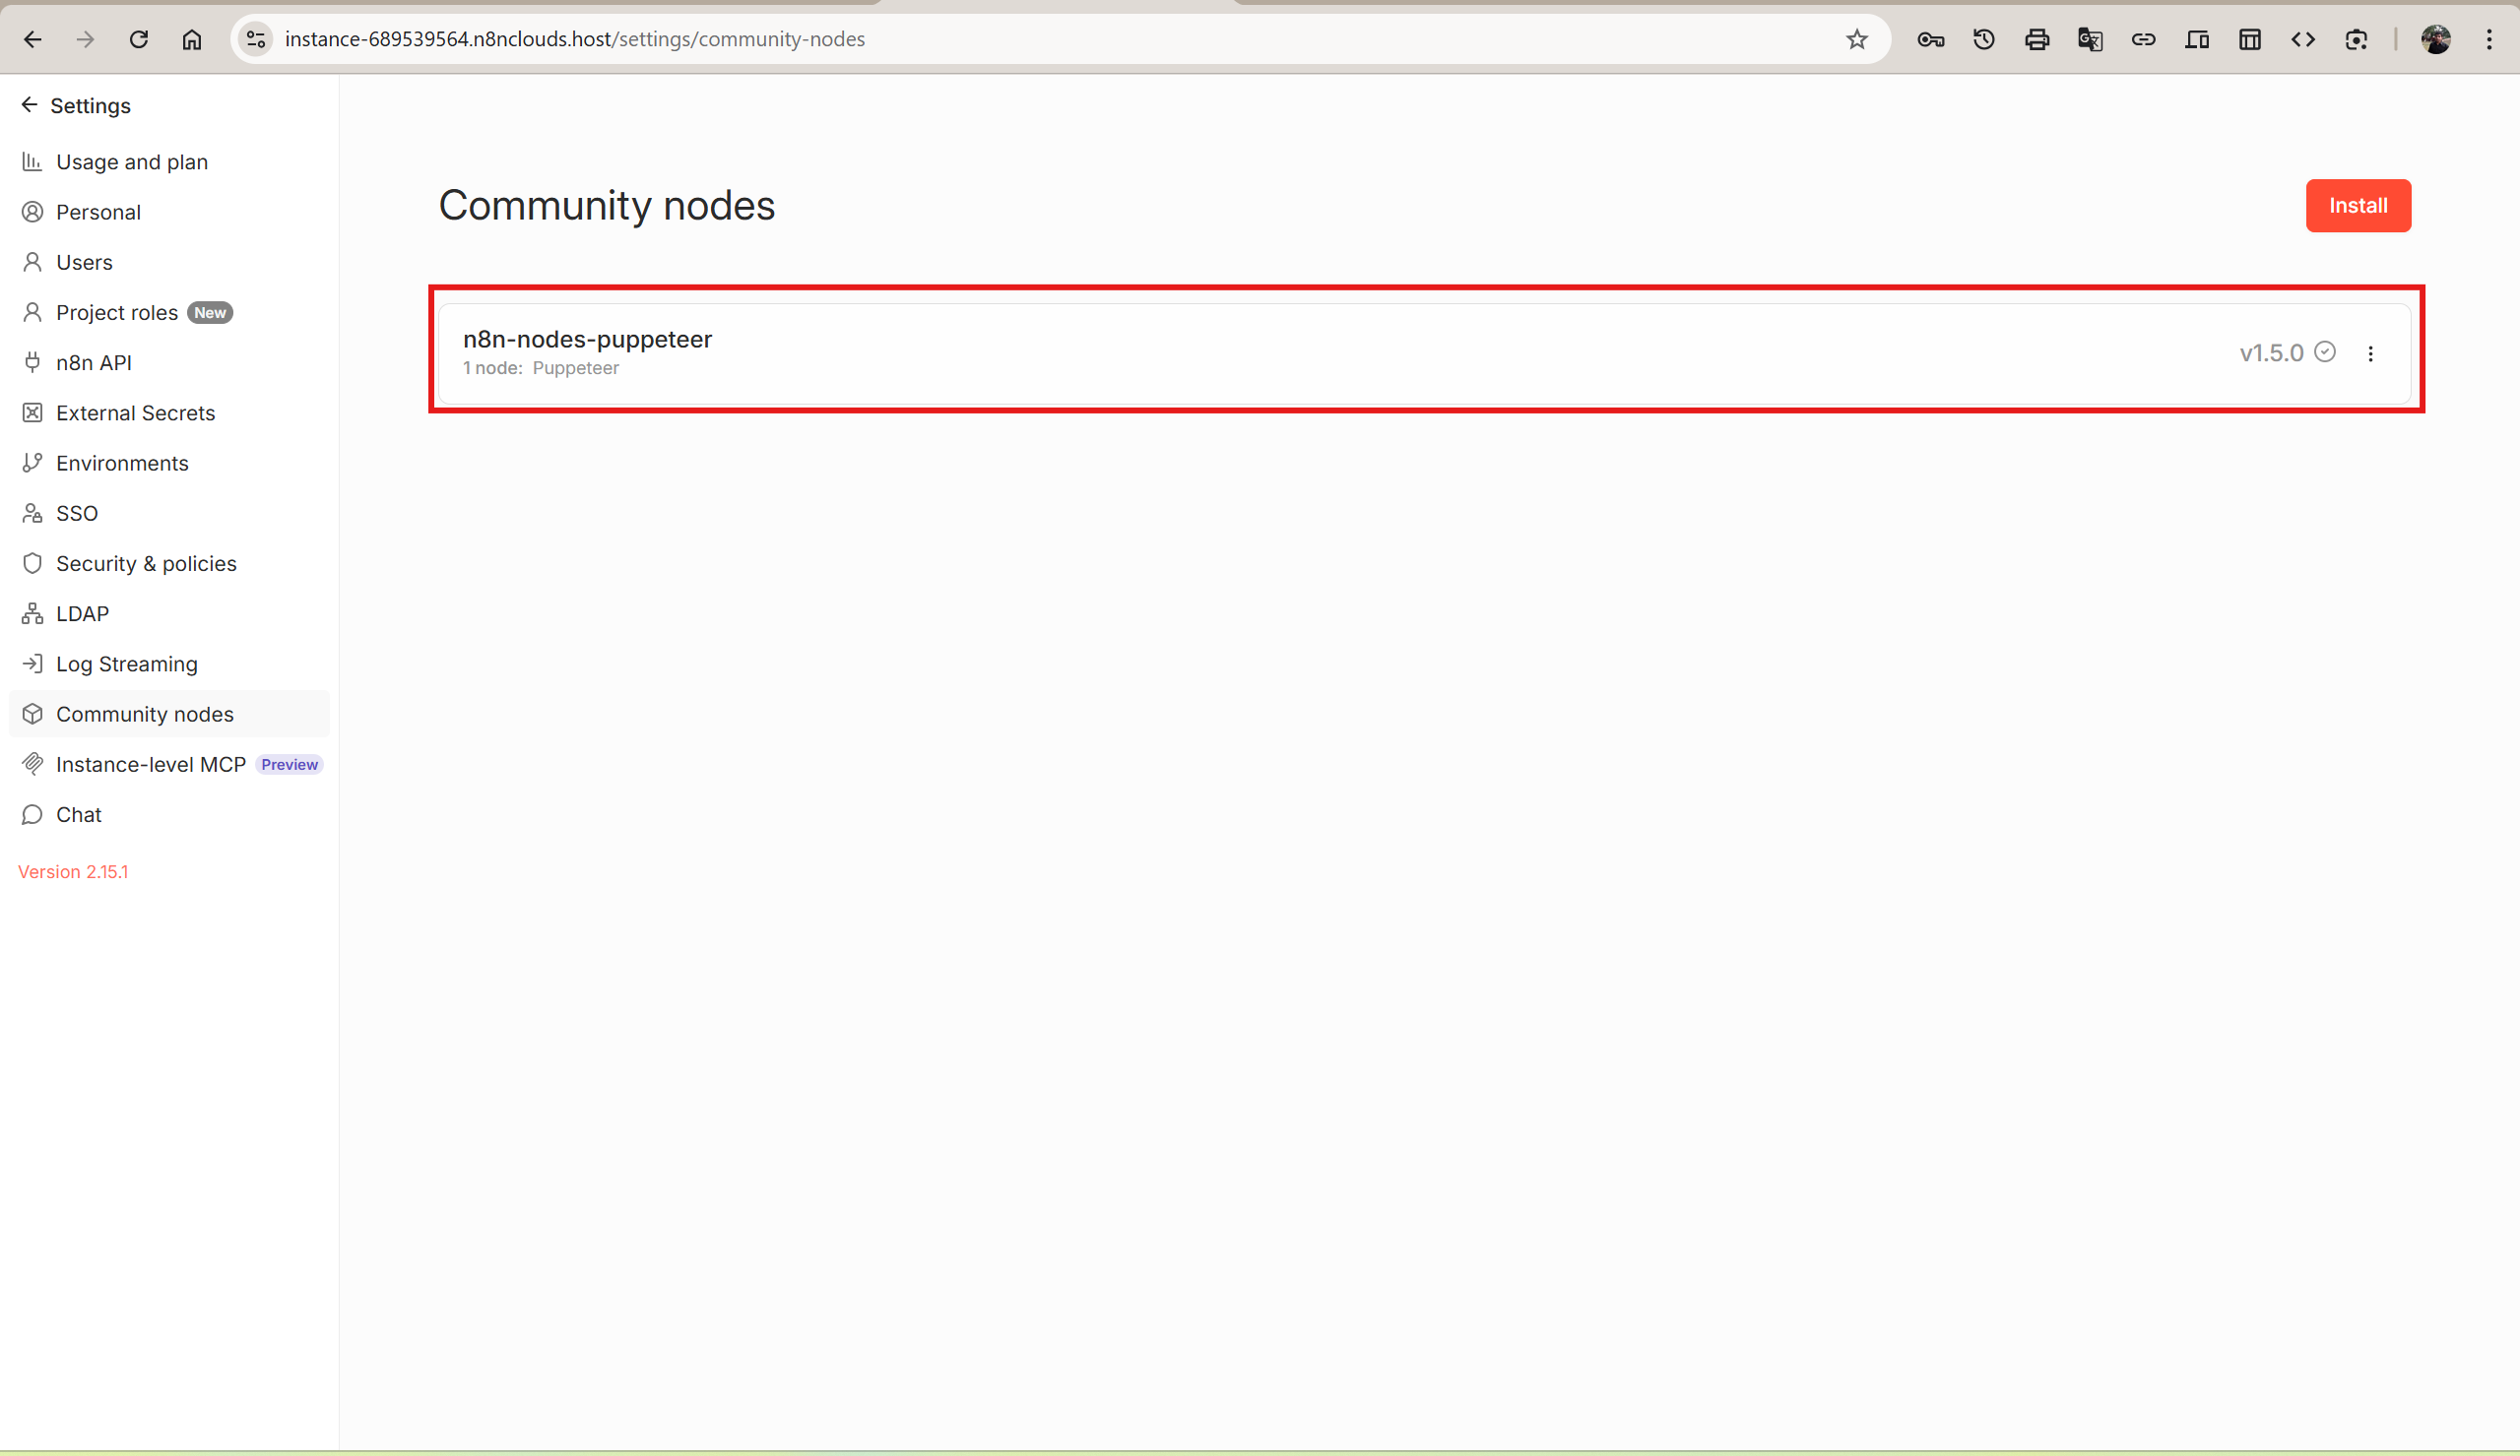Click the Install button
2520x1456 pixels.
pos(2358,205)
